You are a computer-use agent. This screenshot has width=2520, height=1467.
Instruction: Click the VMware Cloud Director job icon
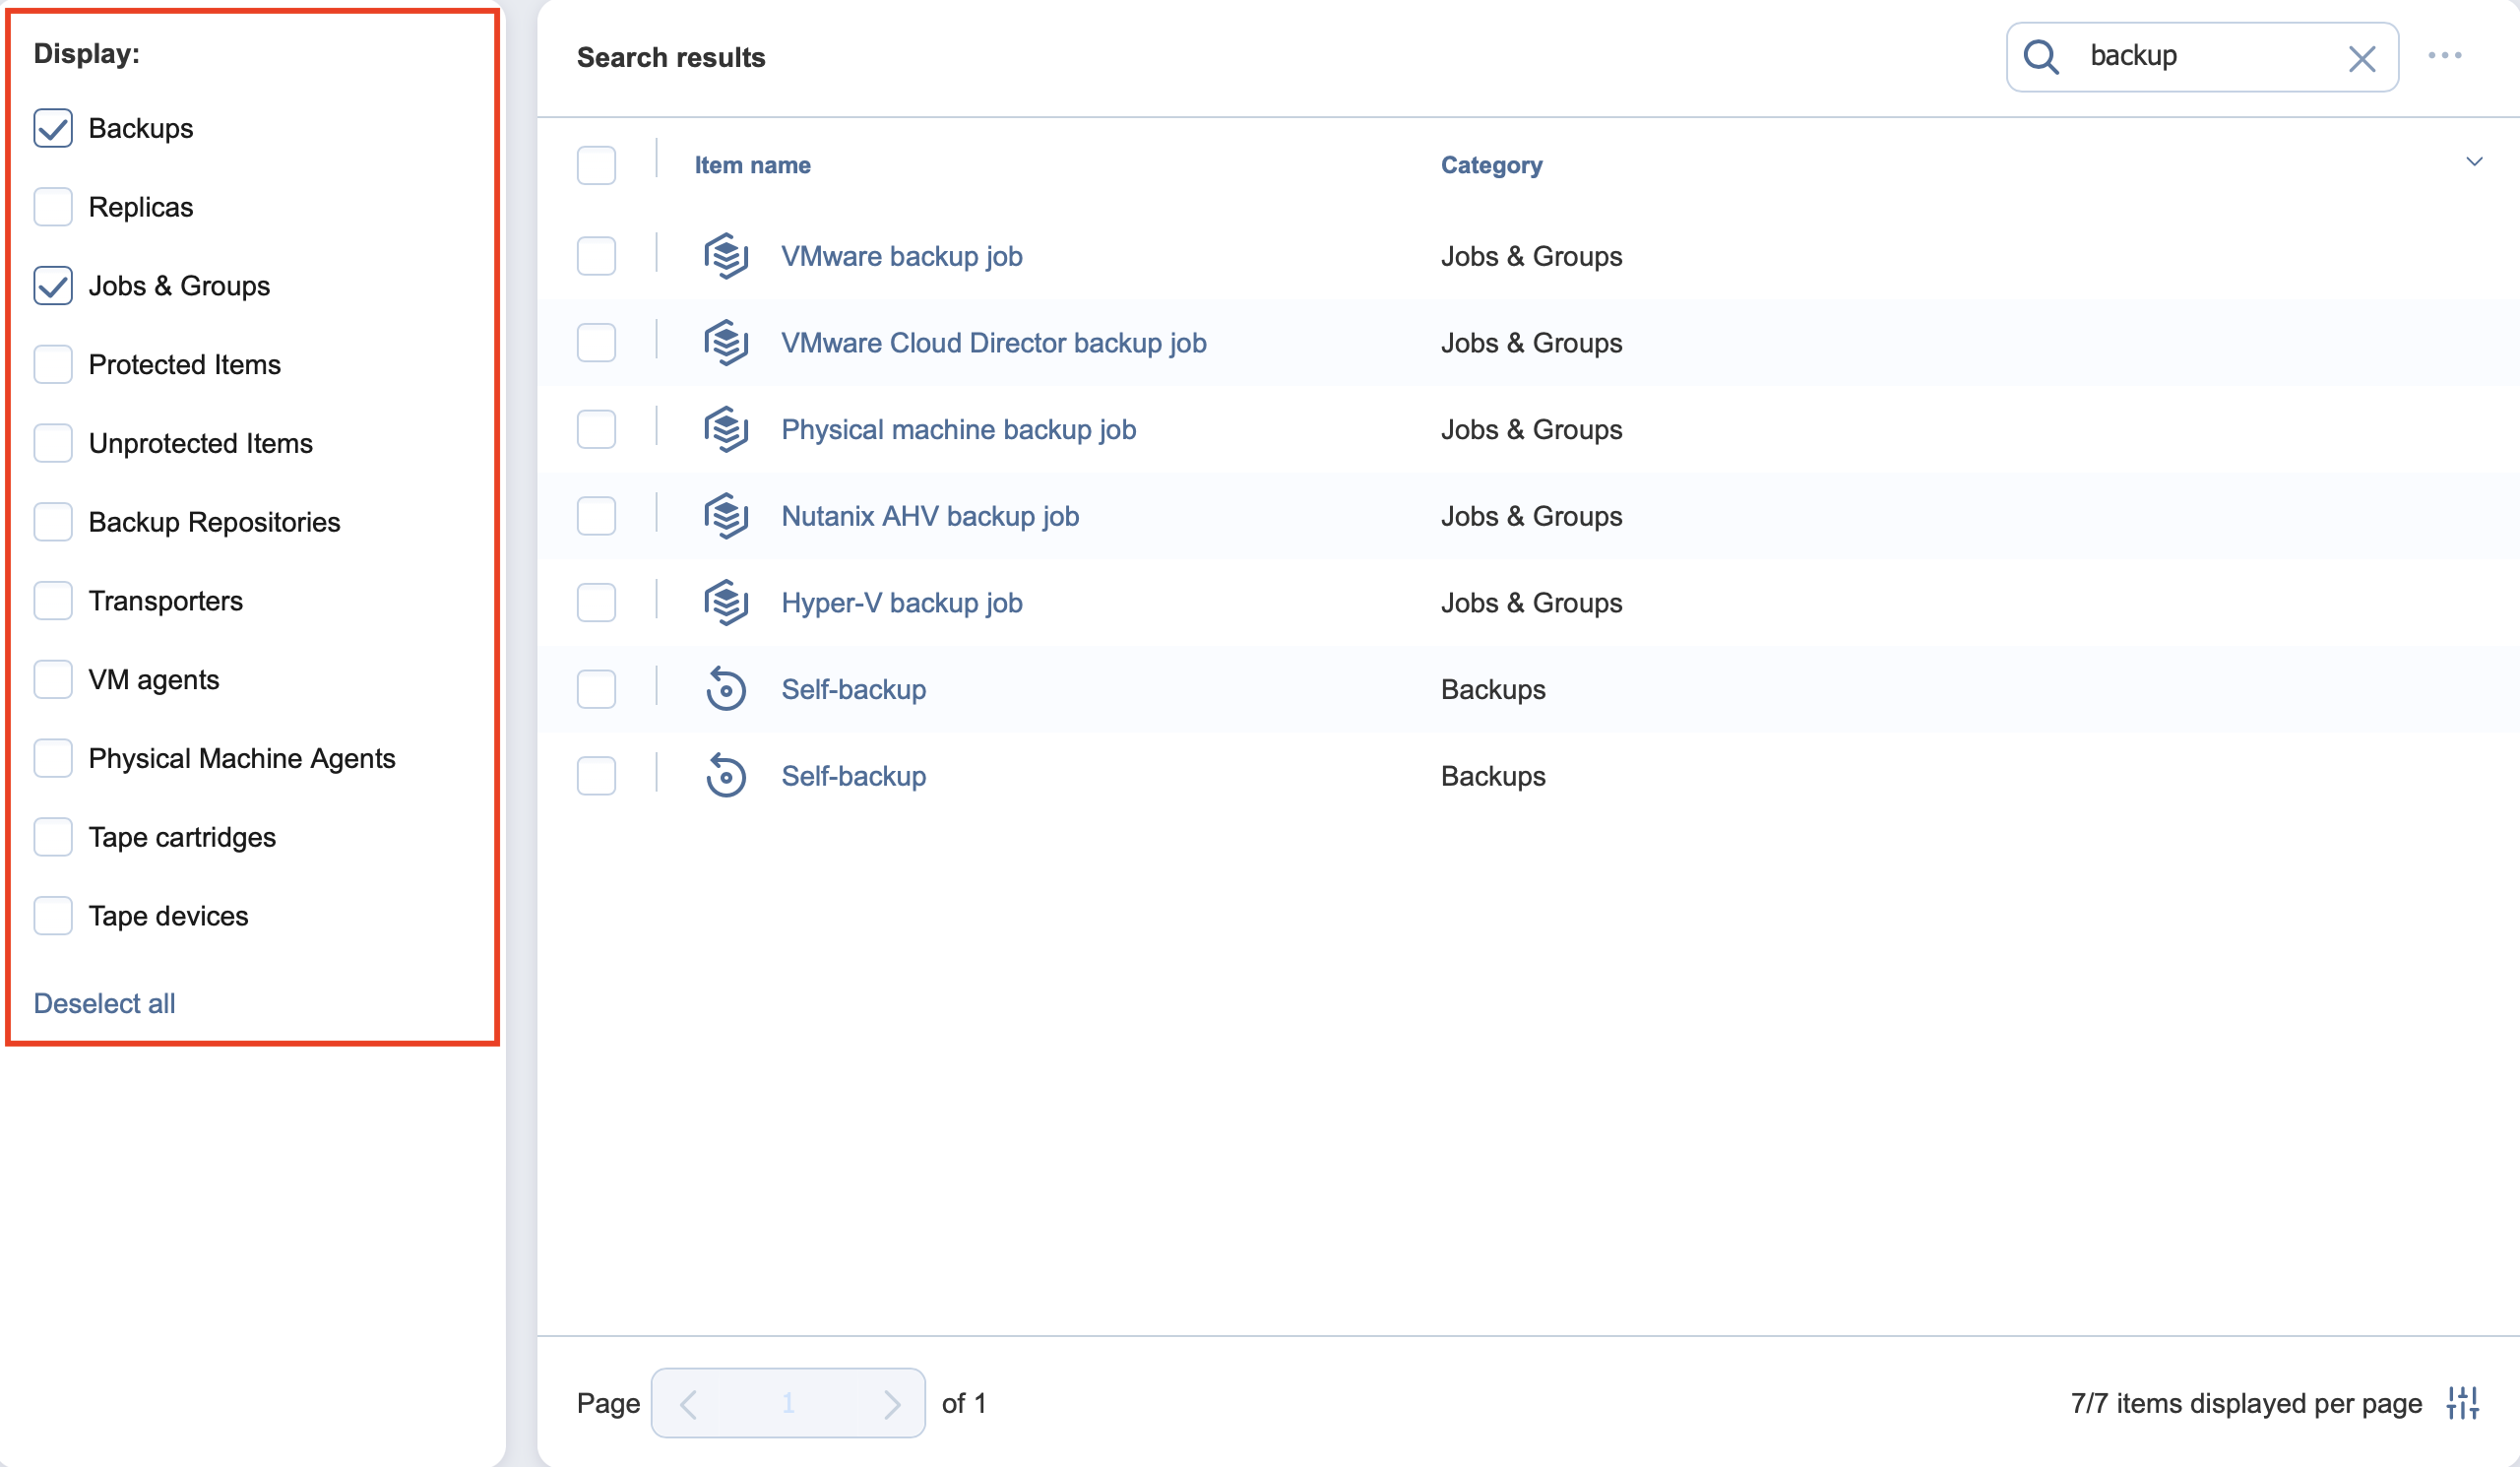point(726,343)
